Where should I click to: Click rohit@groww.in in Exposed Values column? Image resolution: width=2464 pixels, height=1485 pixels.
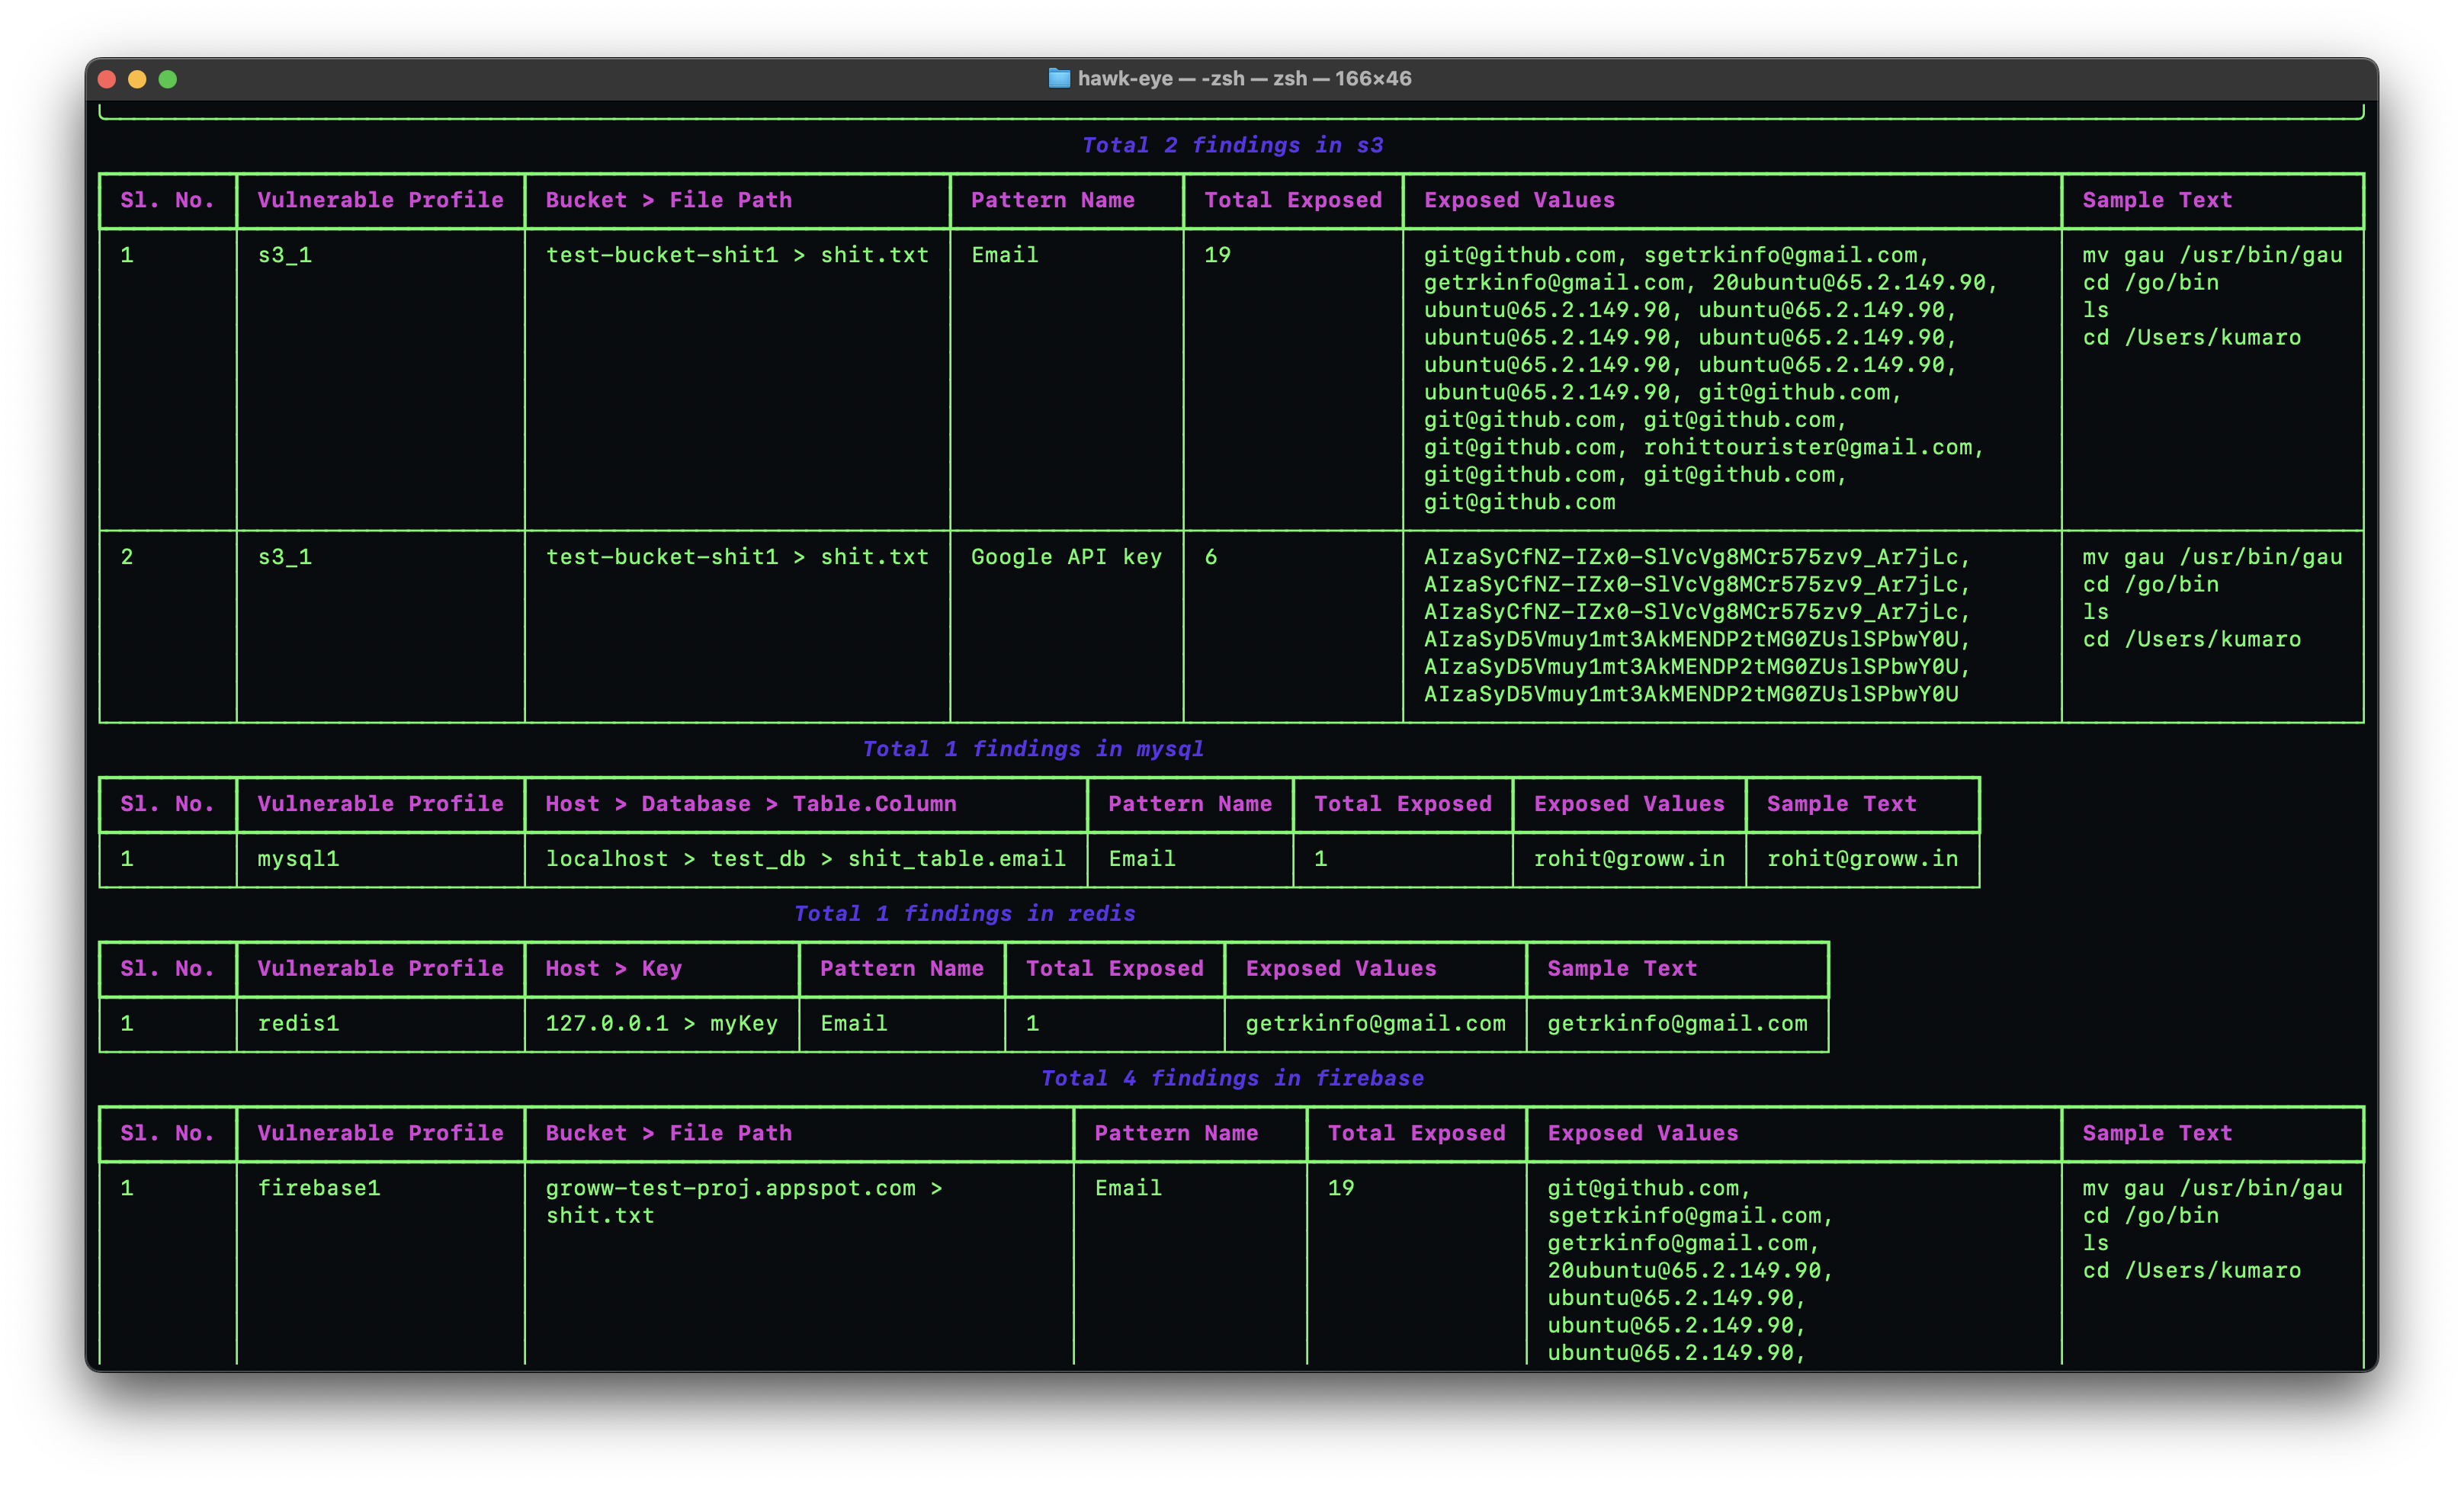point(1629,859)
